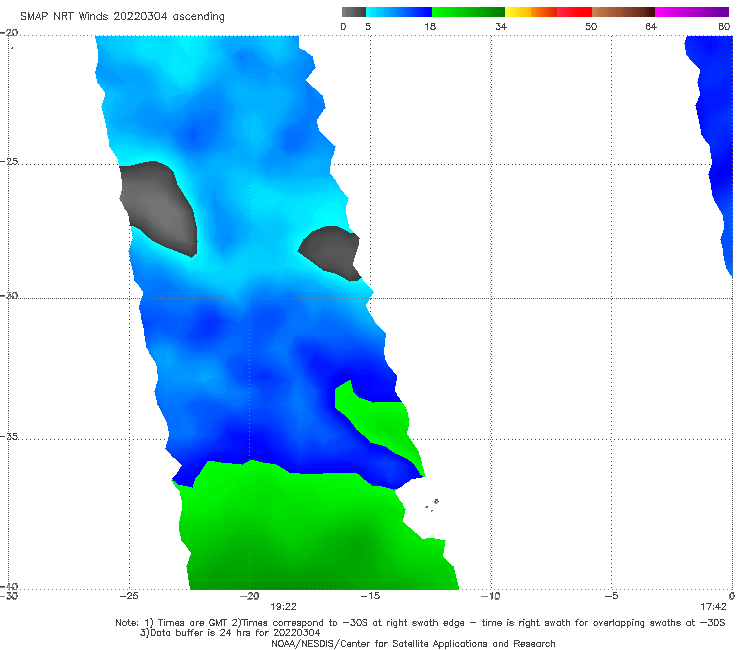Click the latitude axis label '-40'
This screenshot has width=740, height=650.
tap(9, 586)
